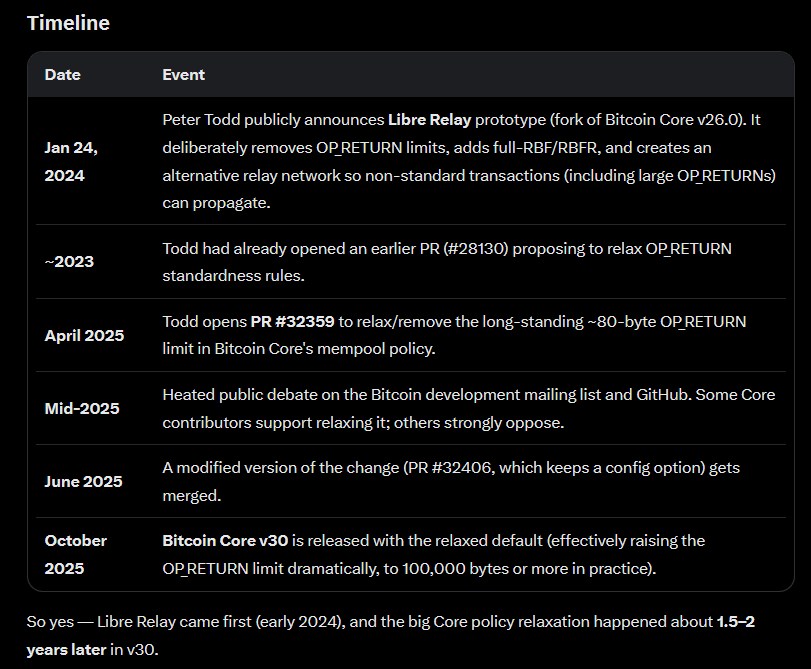Click the 'Timeline' heading
This screenshot has width=811, height=669.
click(68, 23)
